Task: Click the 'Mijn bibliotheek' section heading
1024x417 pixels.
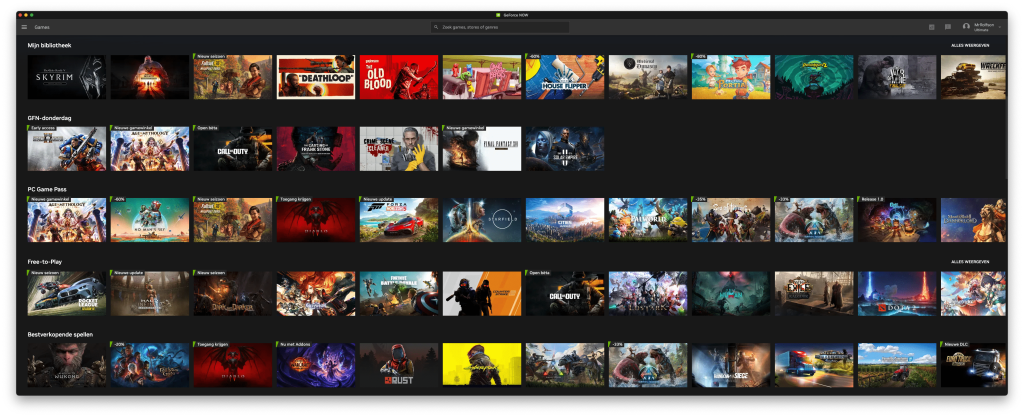Action: [49, 46]
